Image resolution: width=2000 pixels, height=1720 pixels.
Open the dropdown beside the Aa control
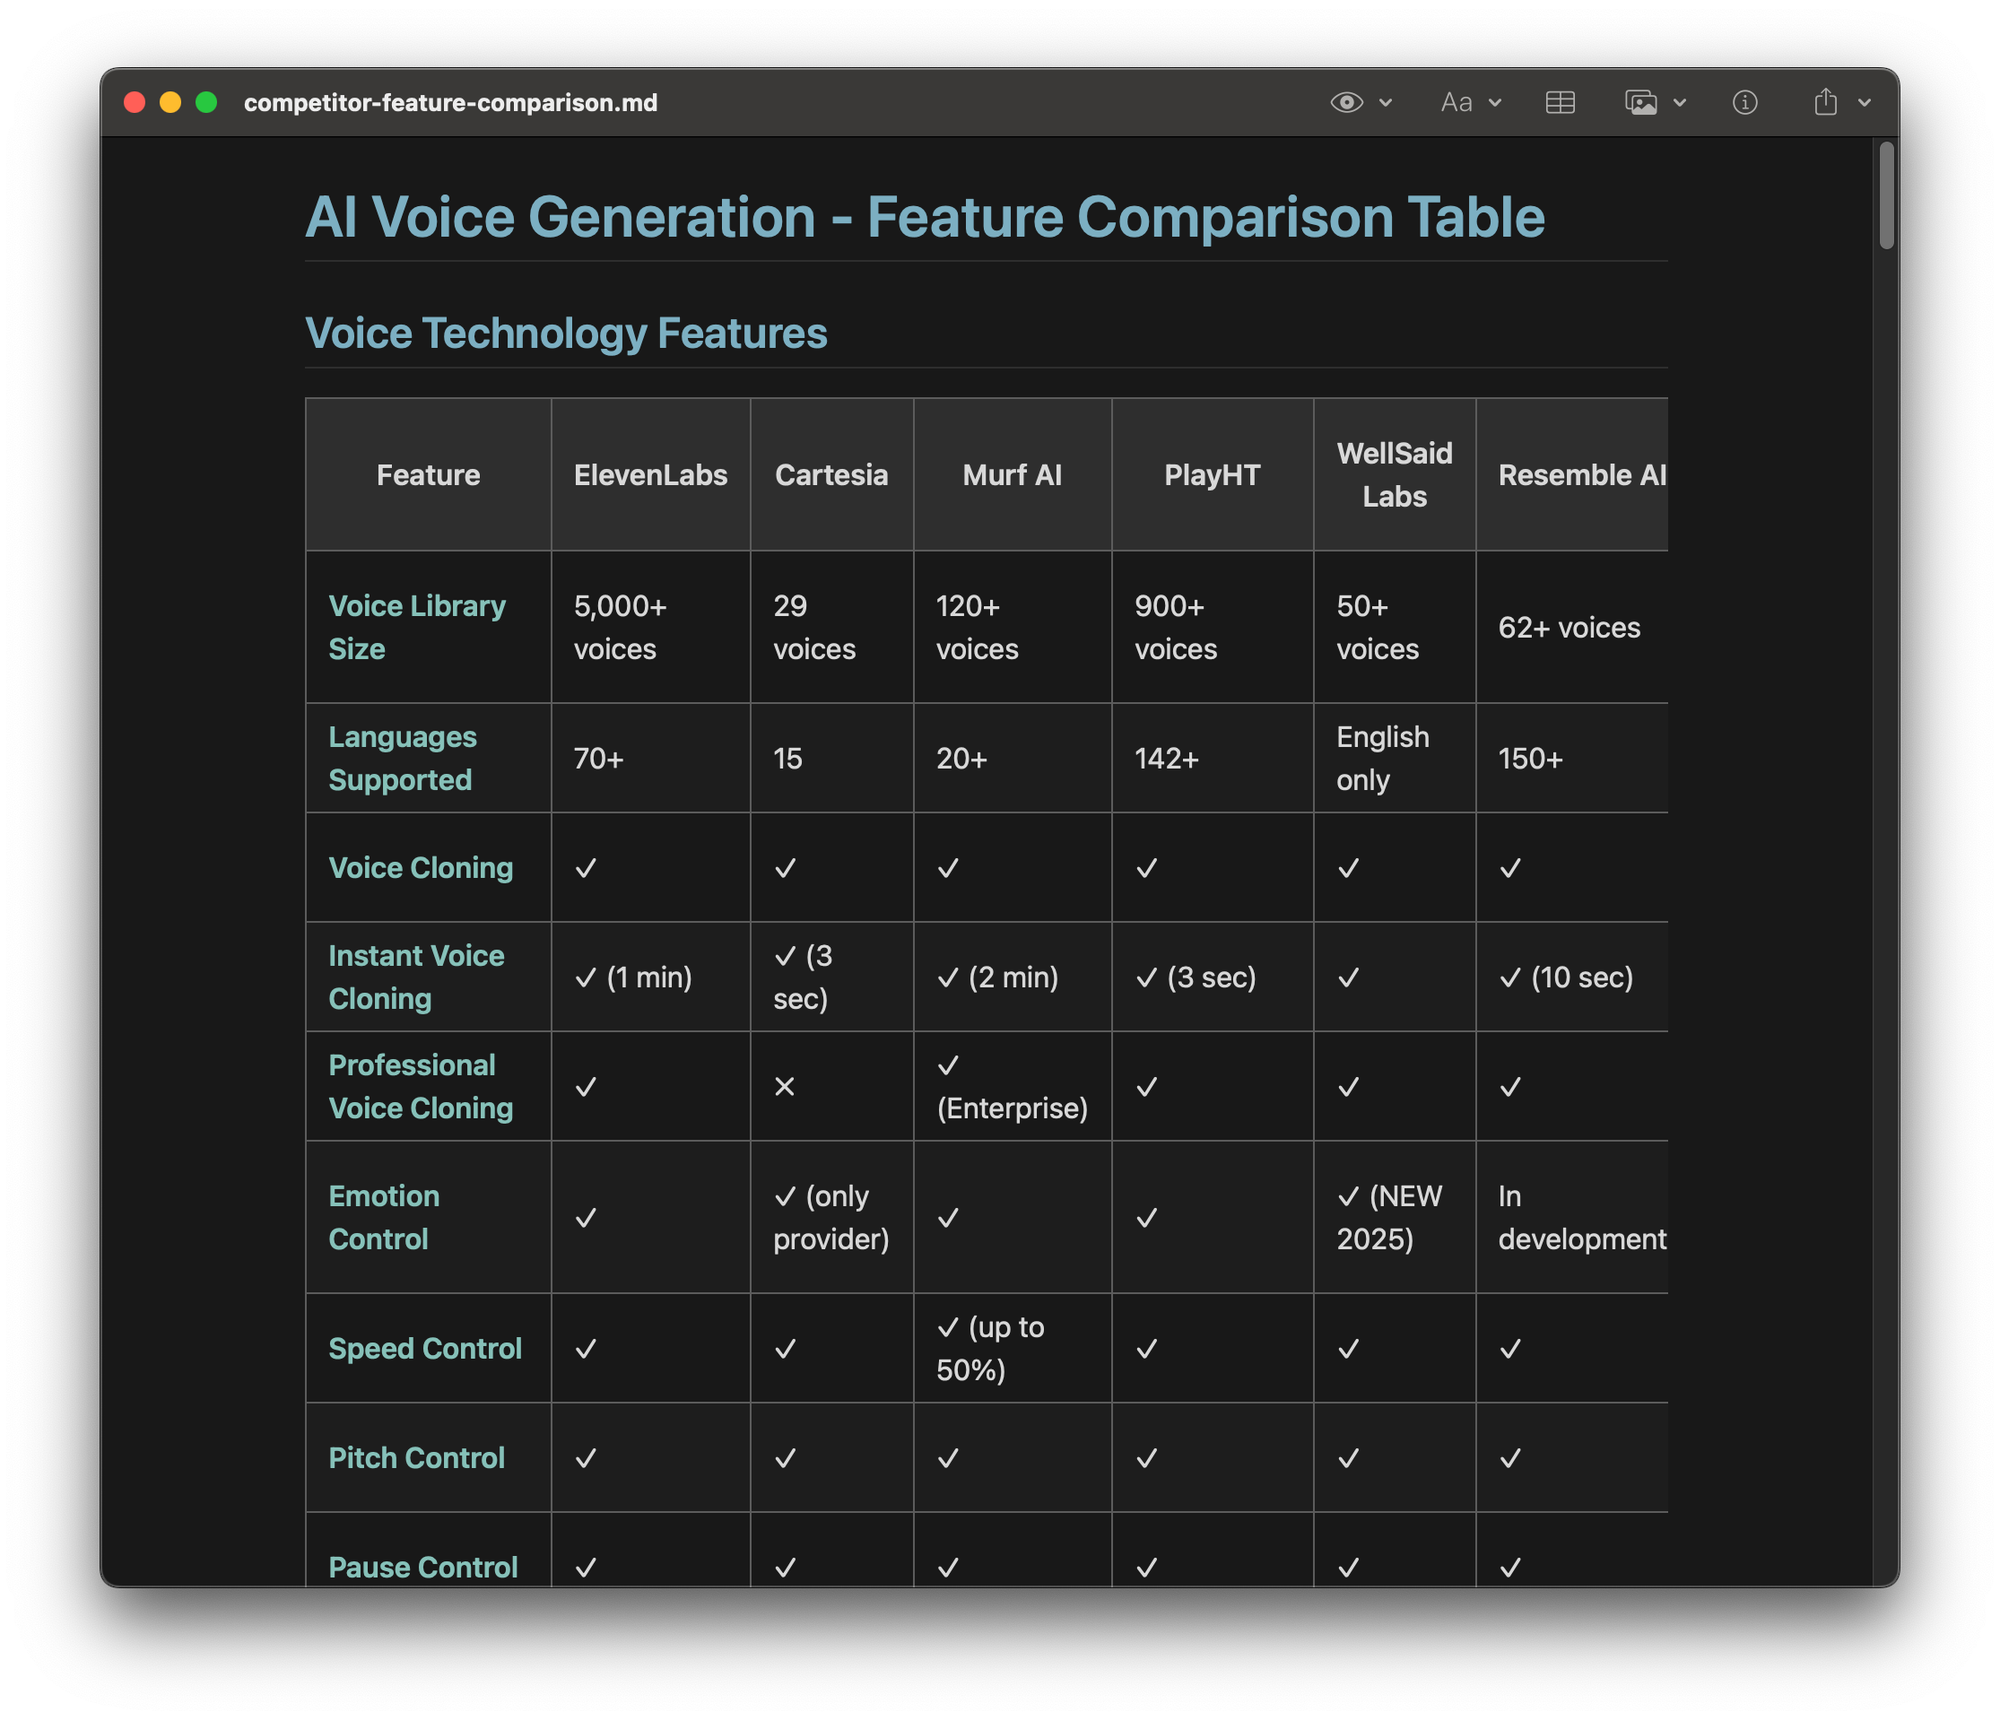tap(1495, 101)
